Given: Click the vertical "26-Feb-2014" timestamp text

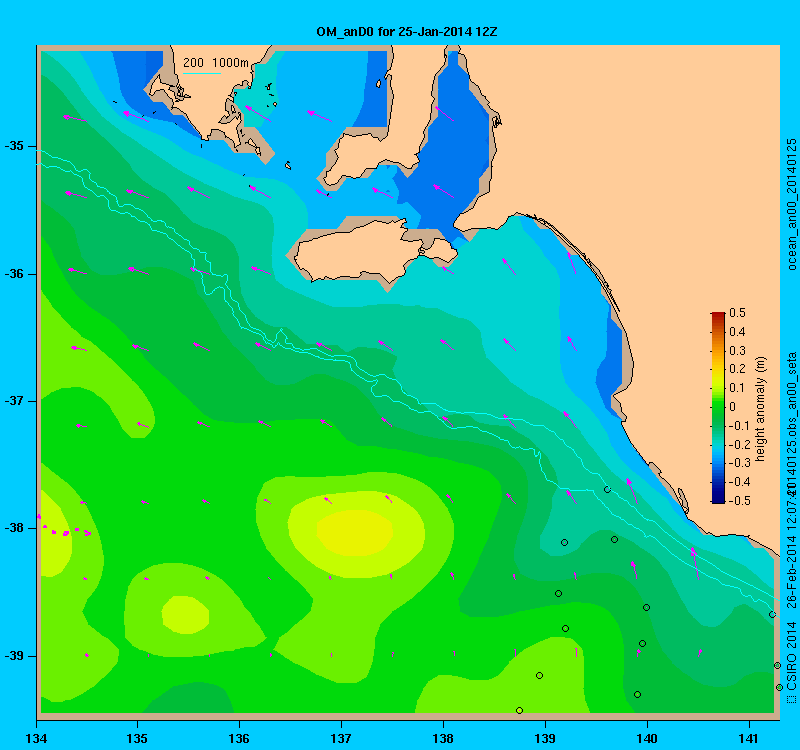Looking at the screenshot, I should (791, 570).
